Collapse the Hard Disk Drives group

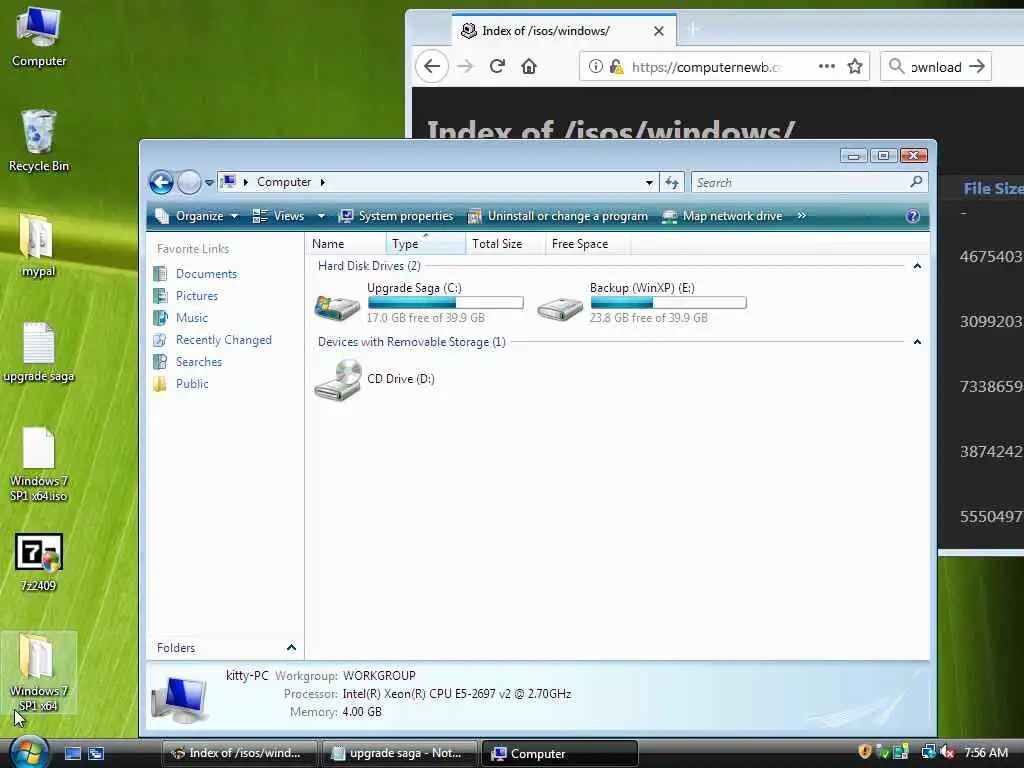(x=917, y=266)
